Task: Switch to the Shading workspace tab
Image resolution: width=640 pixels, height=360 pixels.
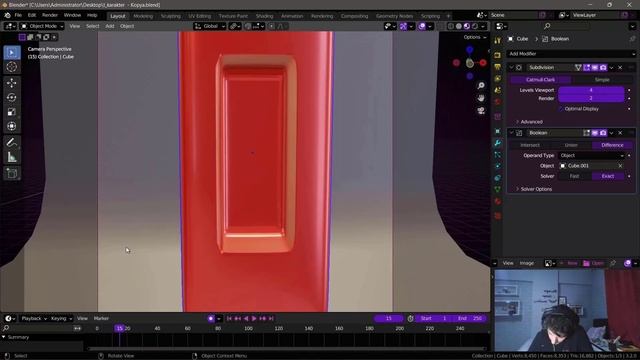Action: pos(264,16)
